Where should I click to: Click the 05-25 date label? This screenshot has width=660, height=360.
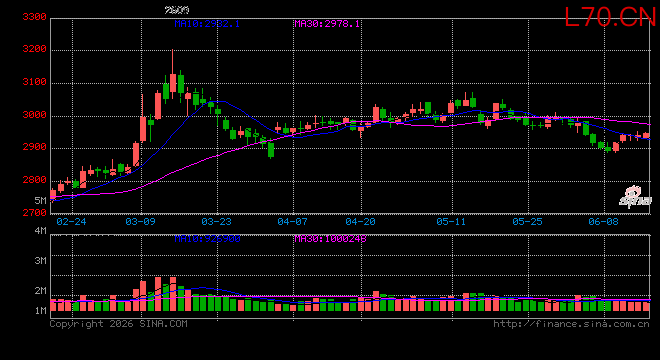(527, 221)
